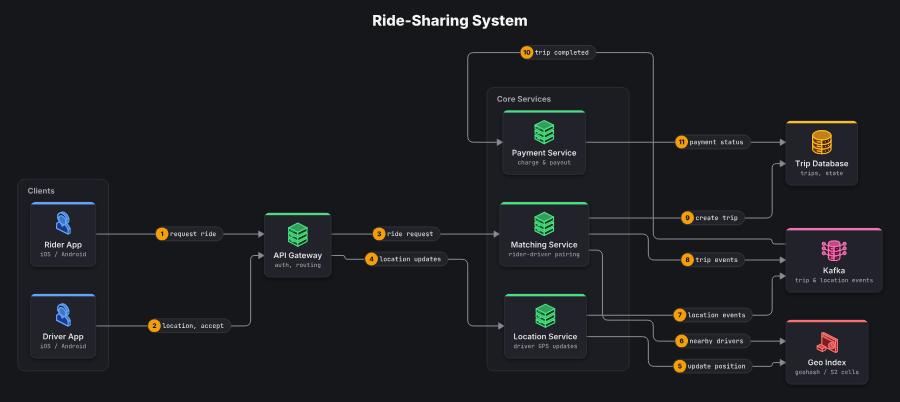Click the Driver App user icon
Viewport: 900px width, 402px height.
coord(63,315)
